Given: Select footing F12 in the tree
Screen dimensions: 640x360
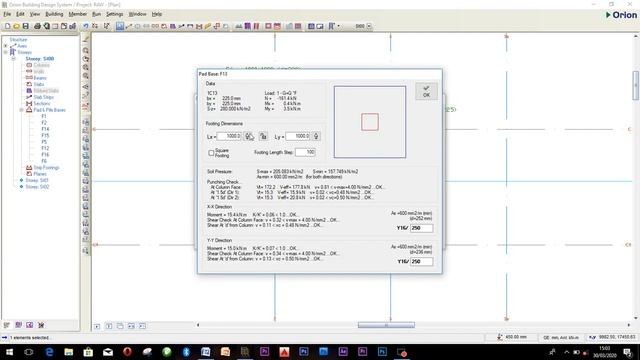Looking at the screenshot, I should pos(45,148).
